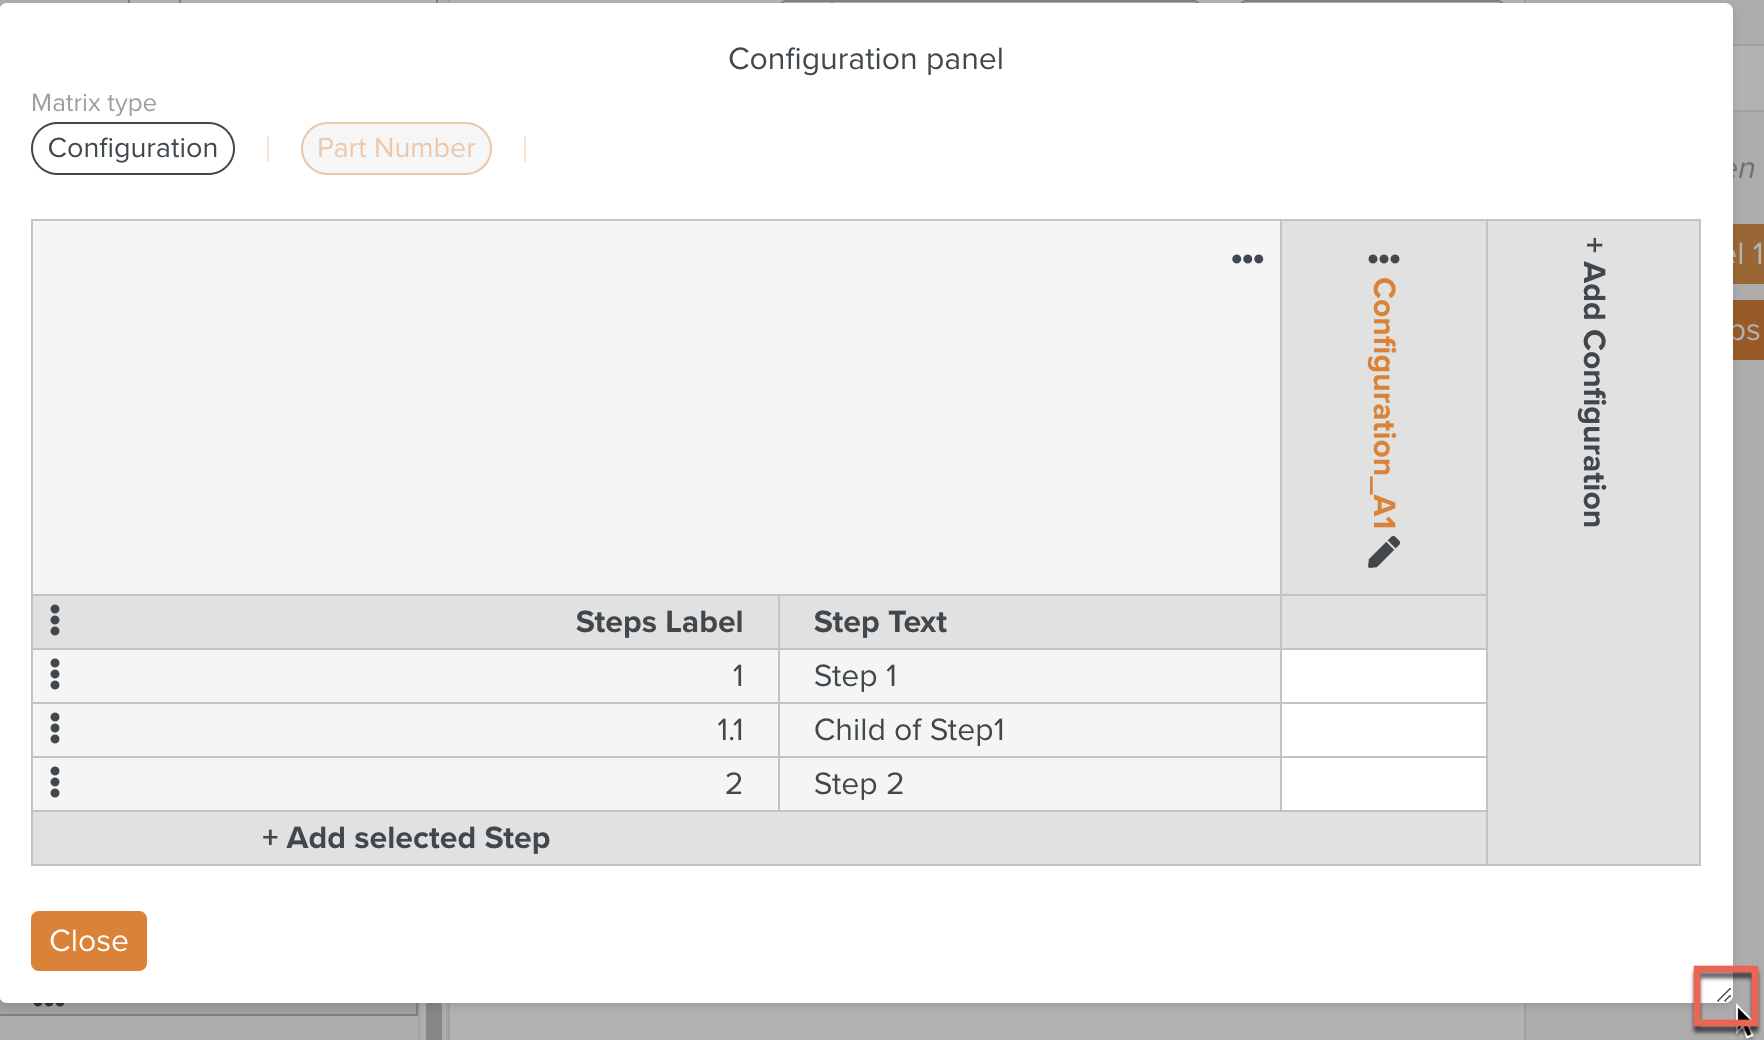Click the Configuration_A1 column title
The height and width of the screenshot is (1040, 1764).
click(x=1384, y=403)
